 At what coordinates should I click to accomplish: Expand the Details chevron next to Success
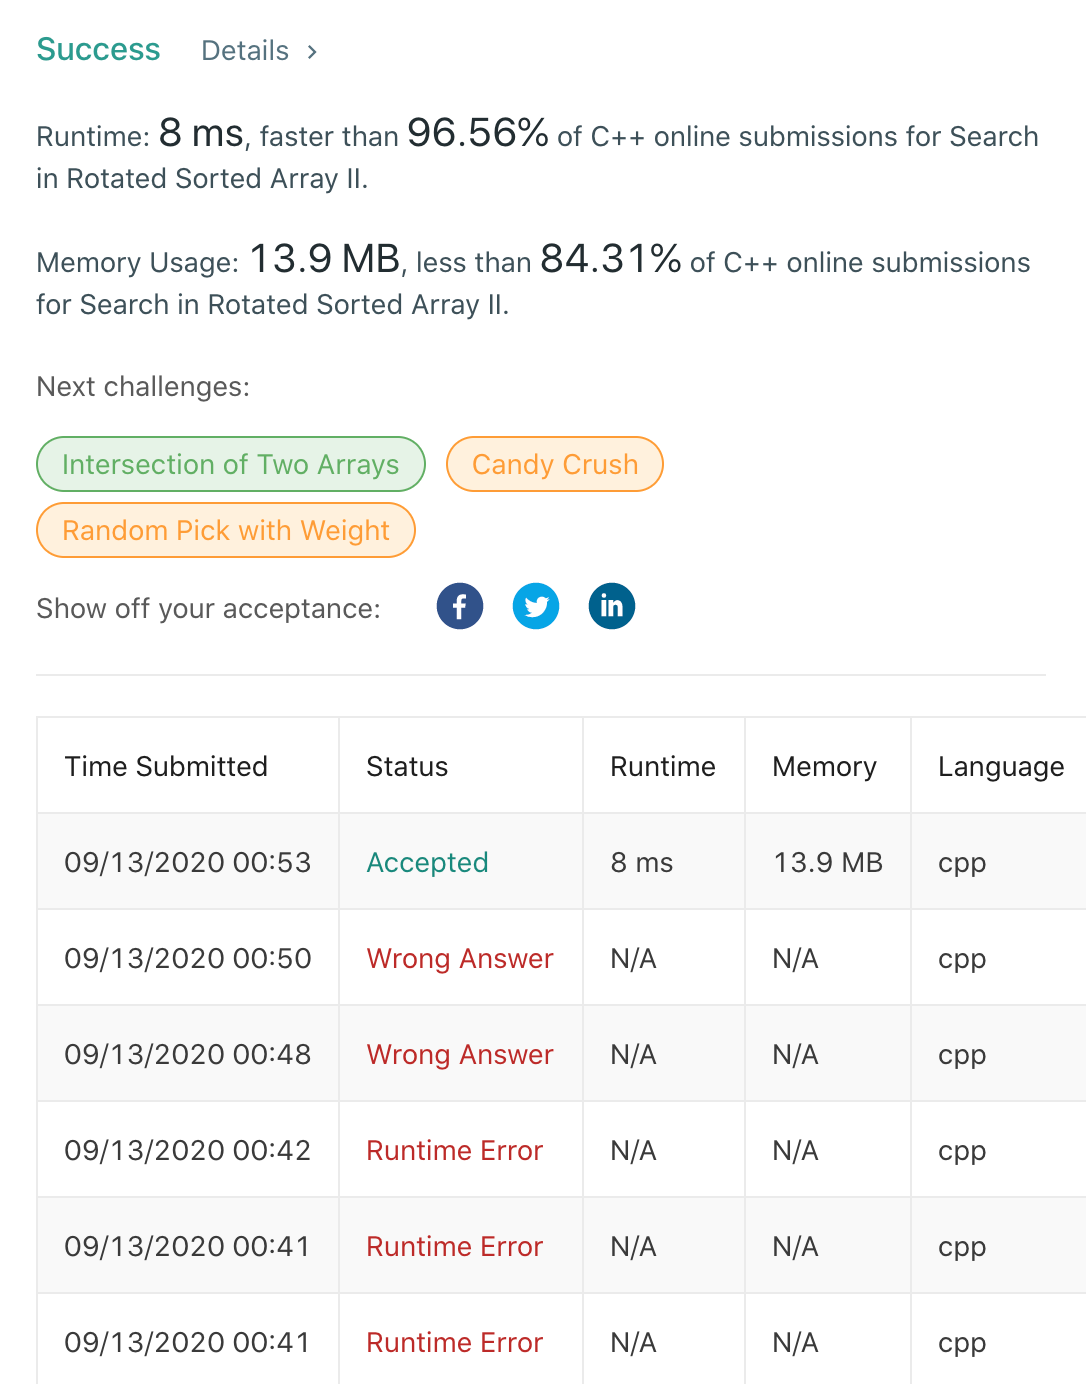click(311, 51)
